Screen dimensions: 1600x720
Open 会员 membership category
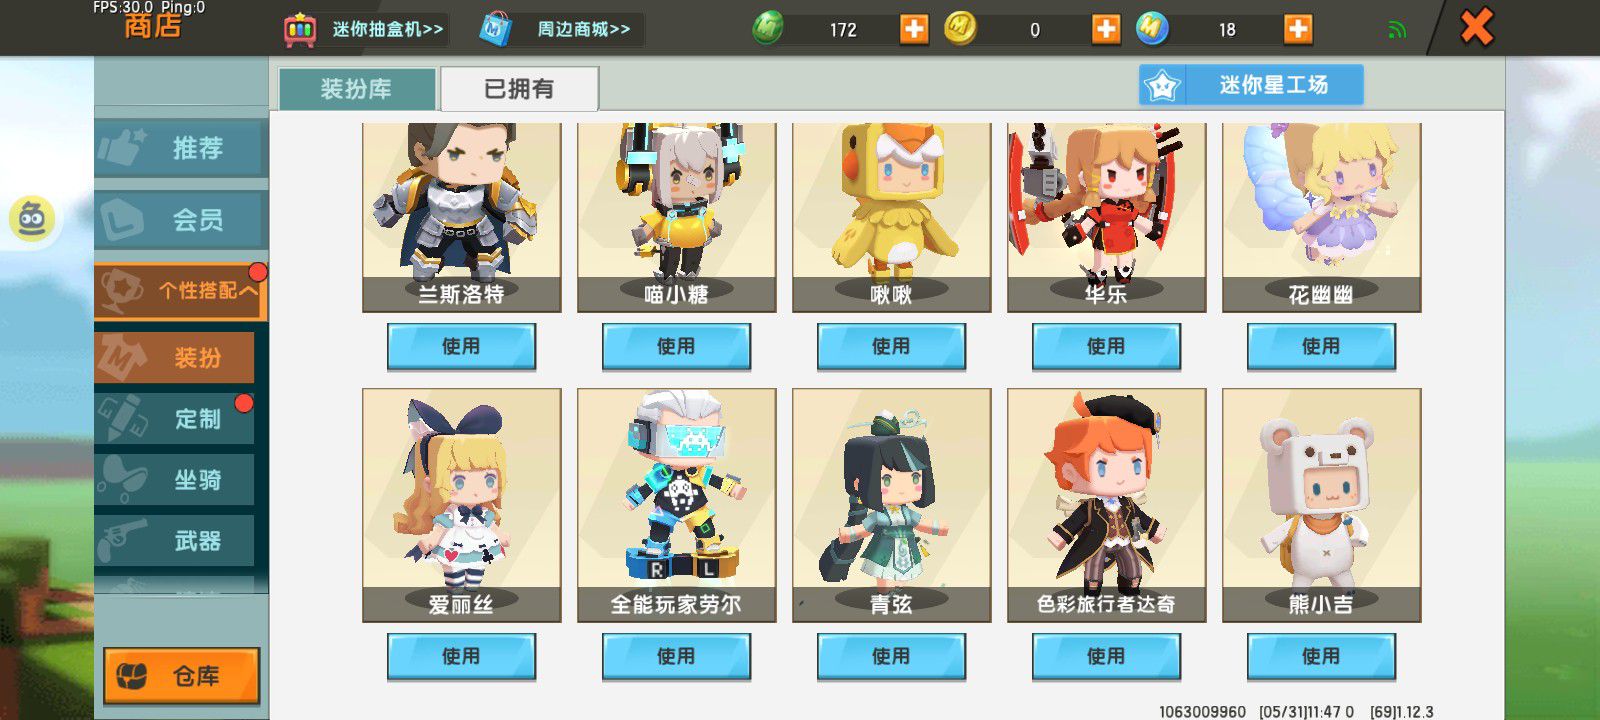(x=181, y=220)
